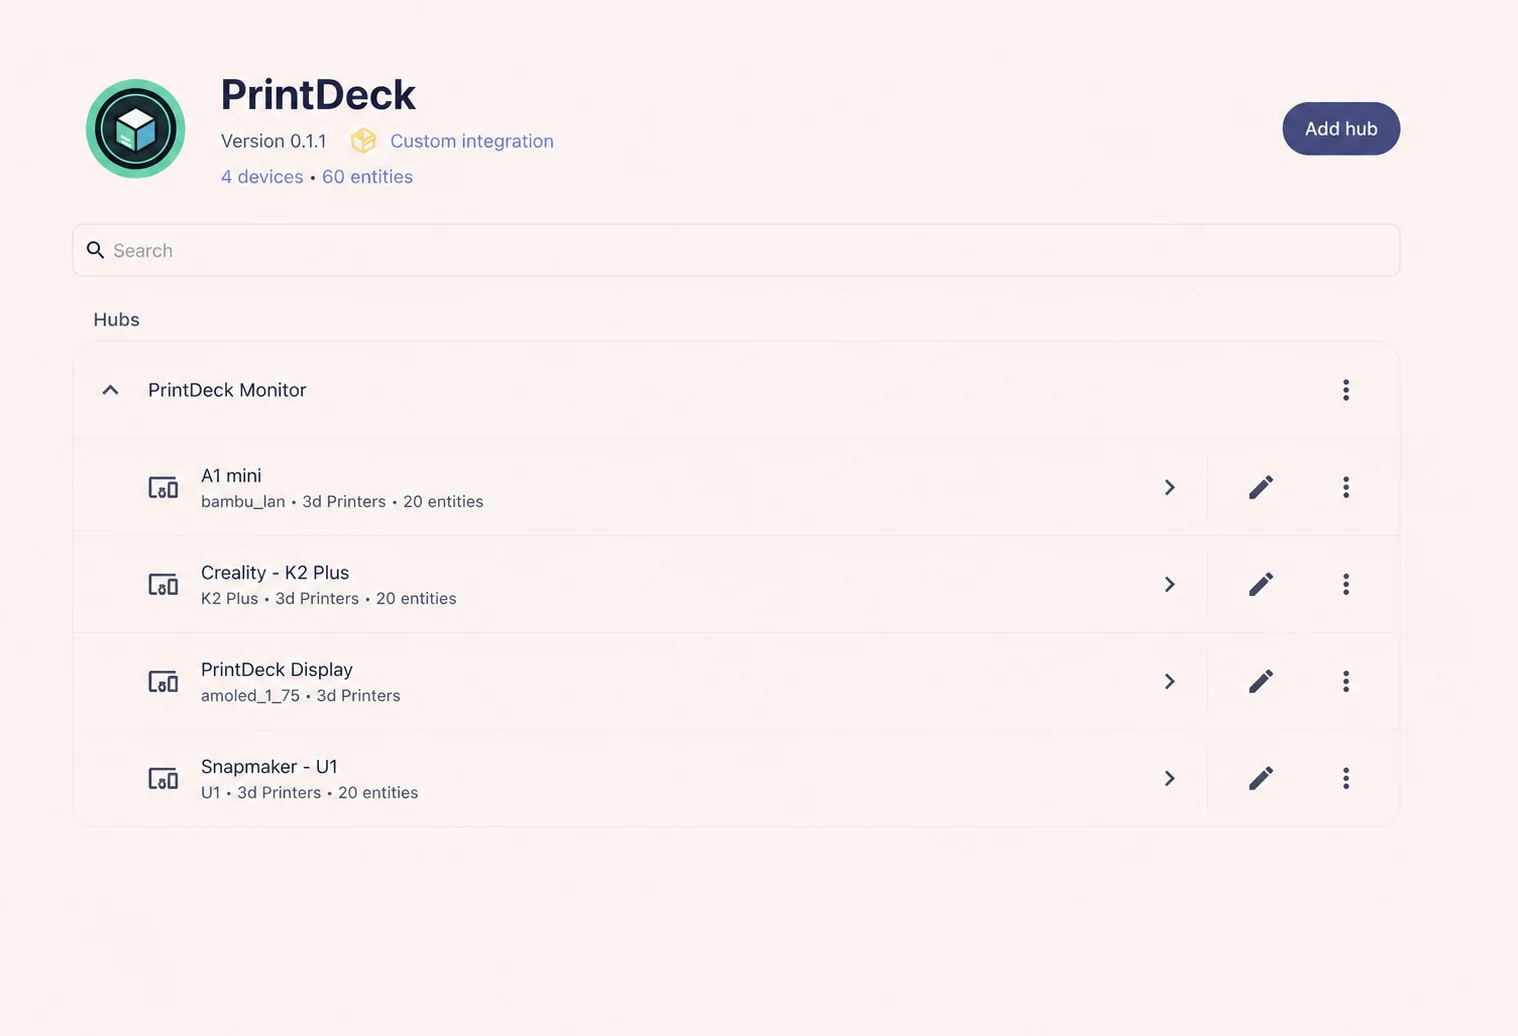The image size is (1518, 1036).
Task: Open the Custom integration link
Action: pyautogui.click(x=472, y=141)
